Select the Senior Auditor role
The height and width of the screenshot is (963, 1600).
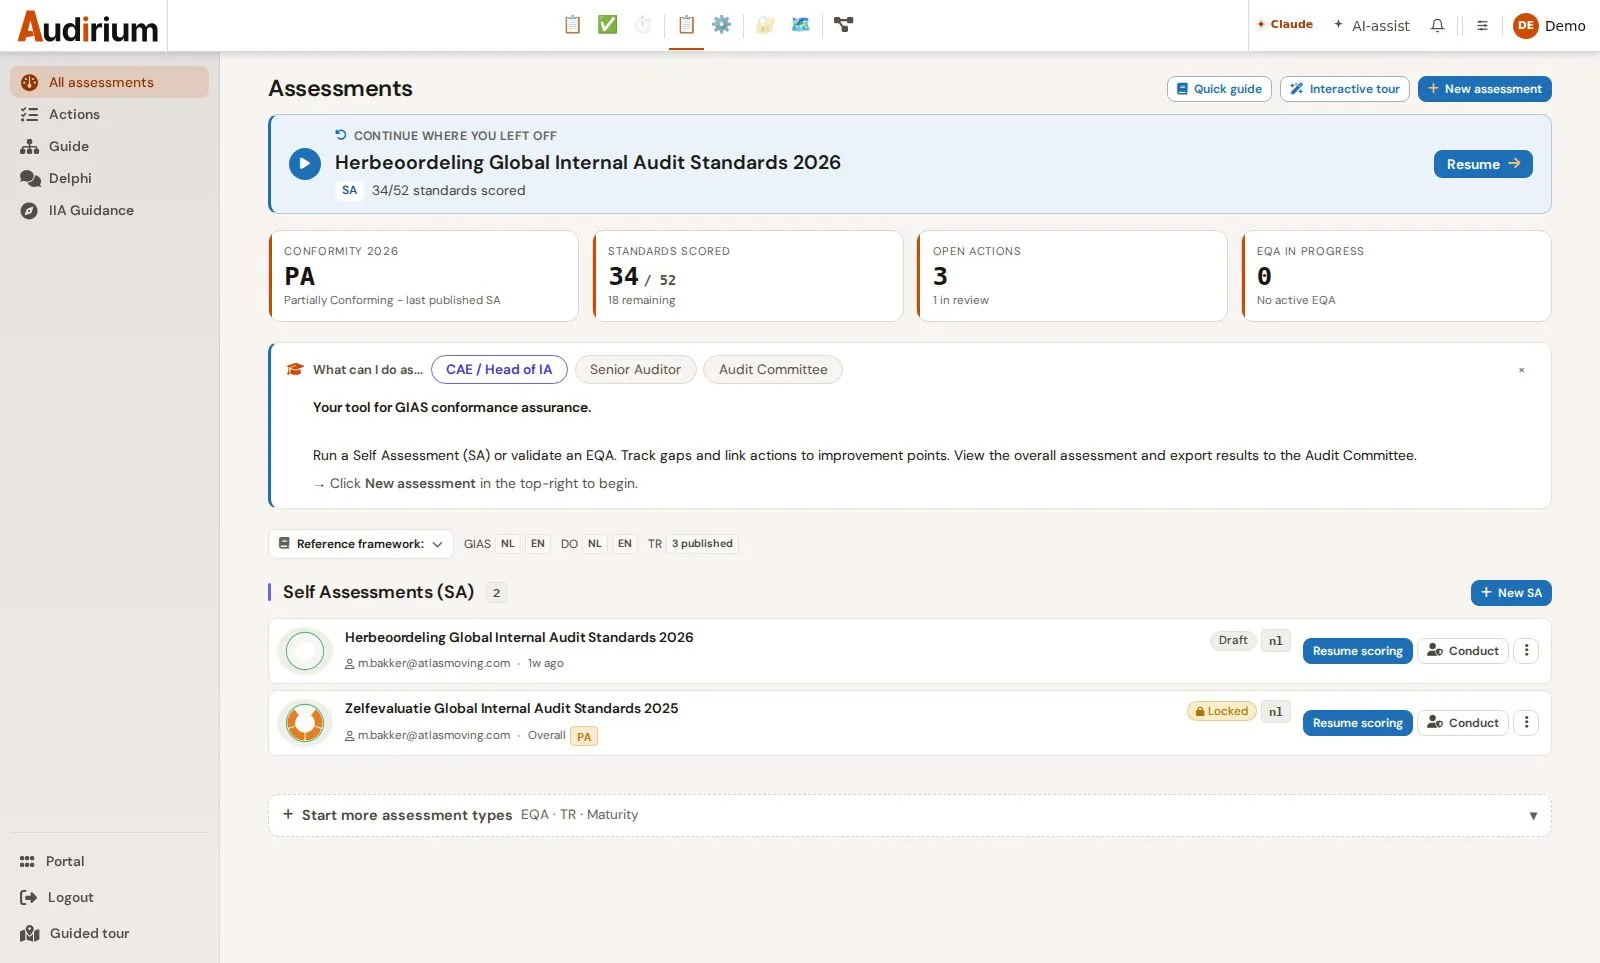635,370
